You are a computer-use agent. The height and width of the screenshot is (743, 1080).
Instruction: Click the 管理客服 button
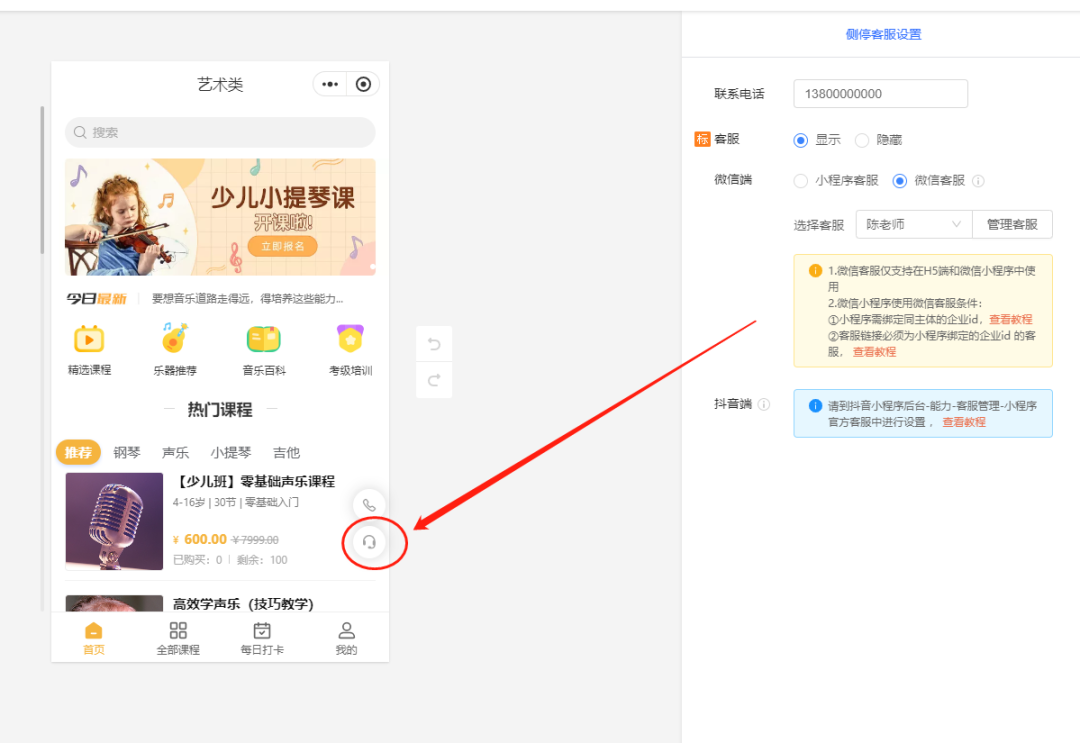click(1012, 224)
